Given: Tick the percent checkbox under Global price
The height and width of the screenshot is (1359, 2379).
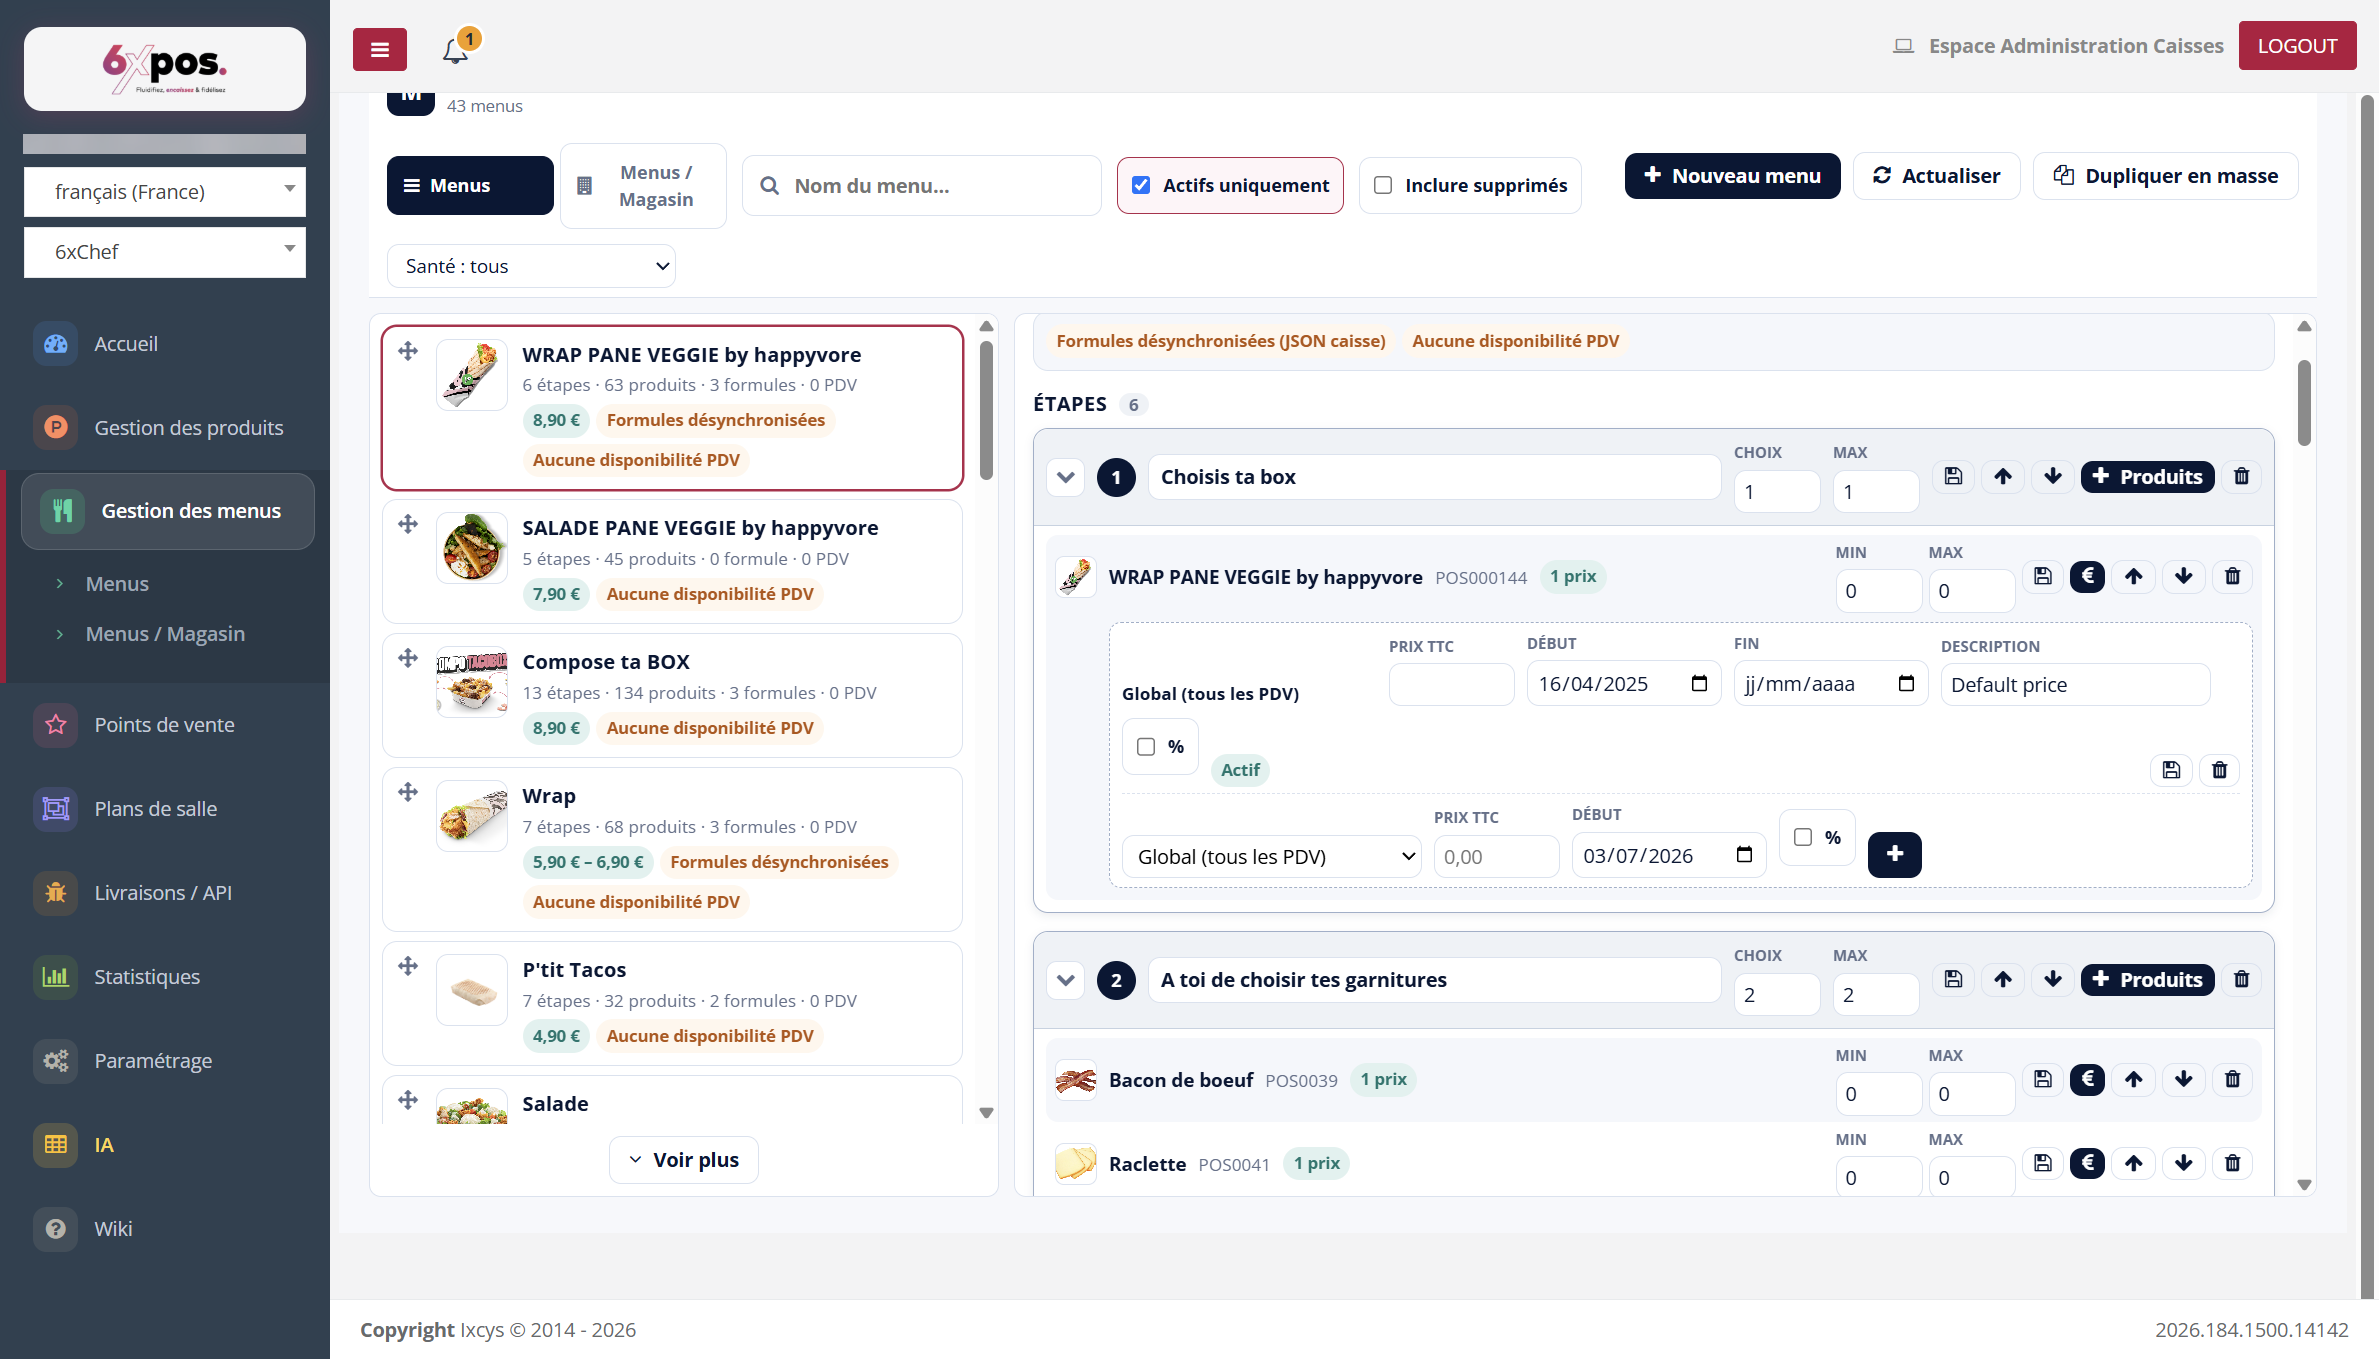Looking at the screenshot, I should click(x=1146, y=747).
